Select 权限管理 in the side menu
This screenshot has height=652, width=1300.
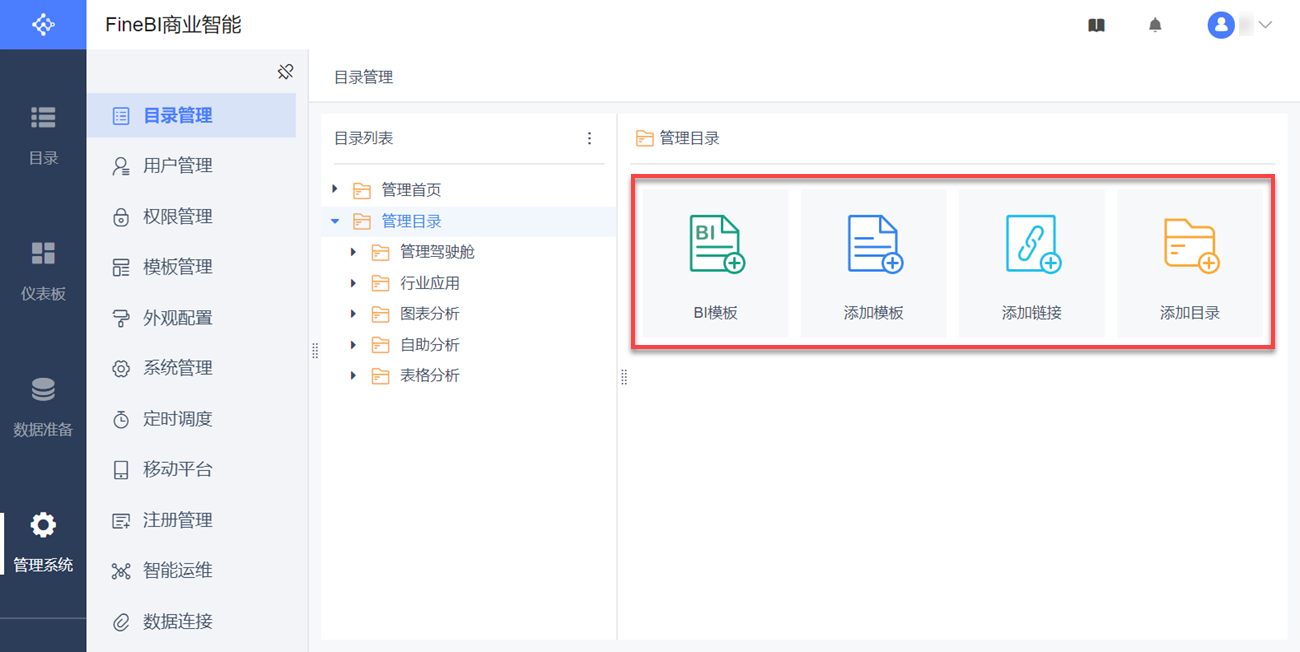tap(177, 217)
